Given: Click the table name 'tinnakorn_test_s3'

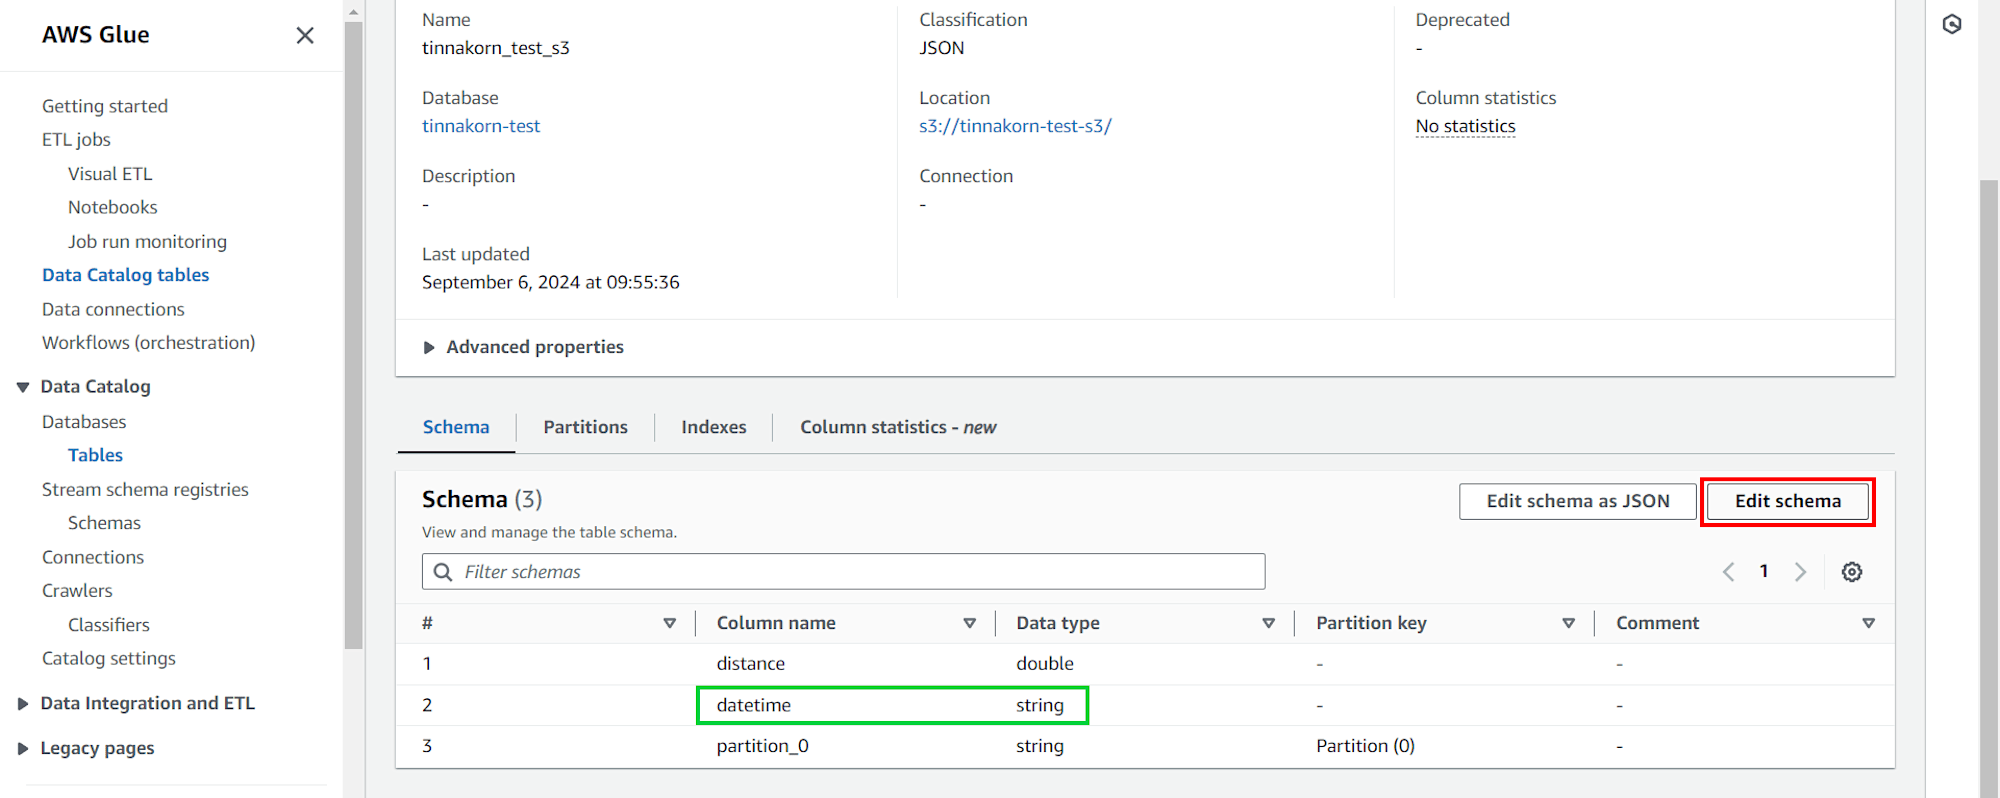Looking at the screenshot, I should 496,48.
